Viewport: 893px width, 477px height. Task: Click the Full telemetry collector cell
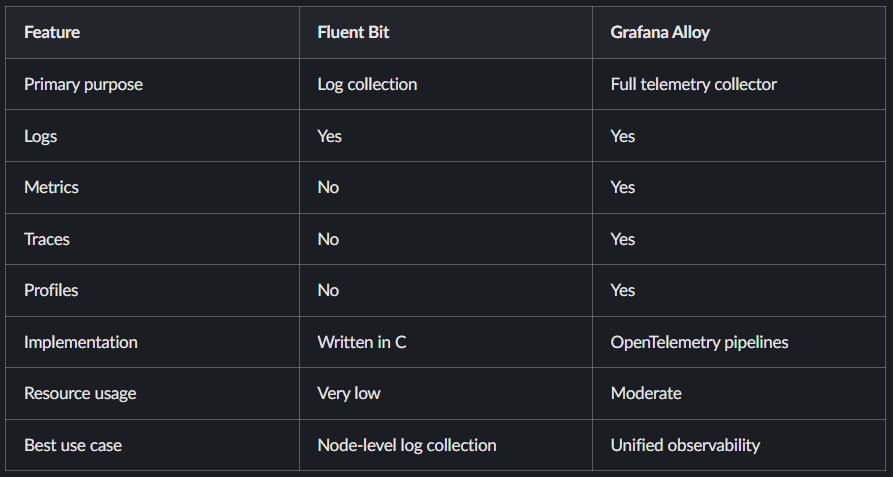click(x=693, y=84)
